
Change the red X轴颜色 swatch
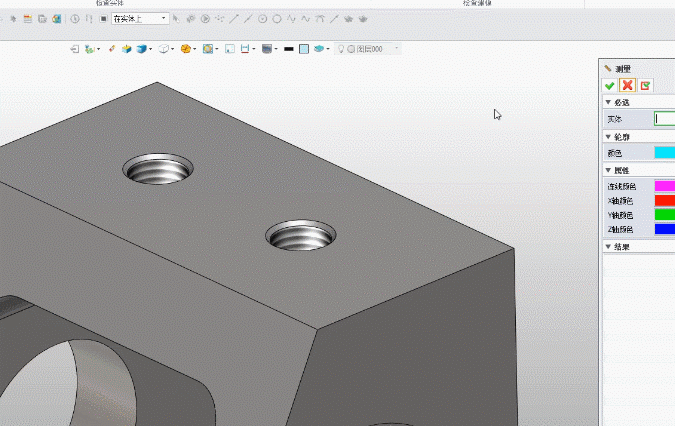tap(664, 201)
